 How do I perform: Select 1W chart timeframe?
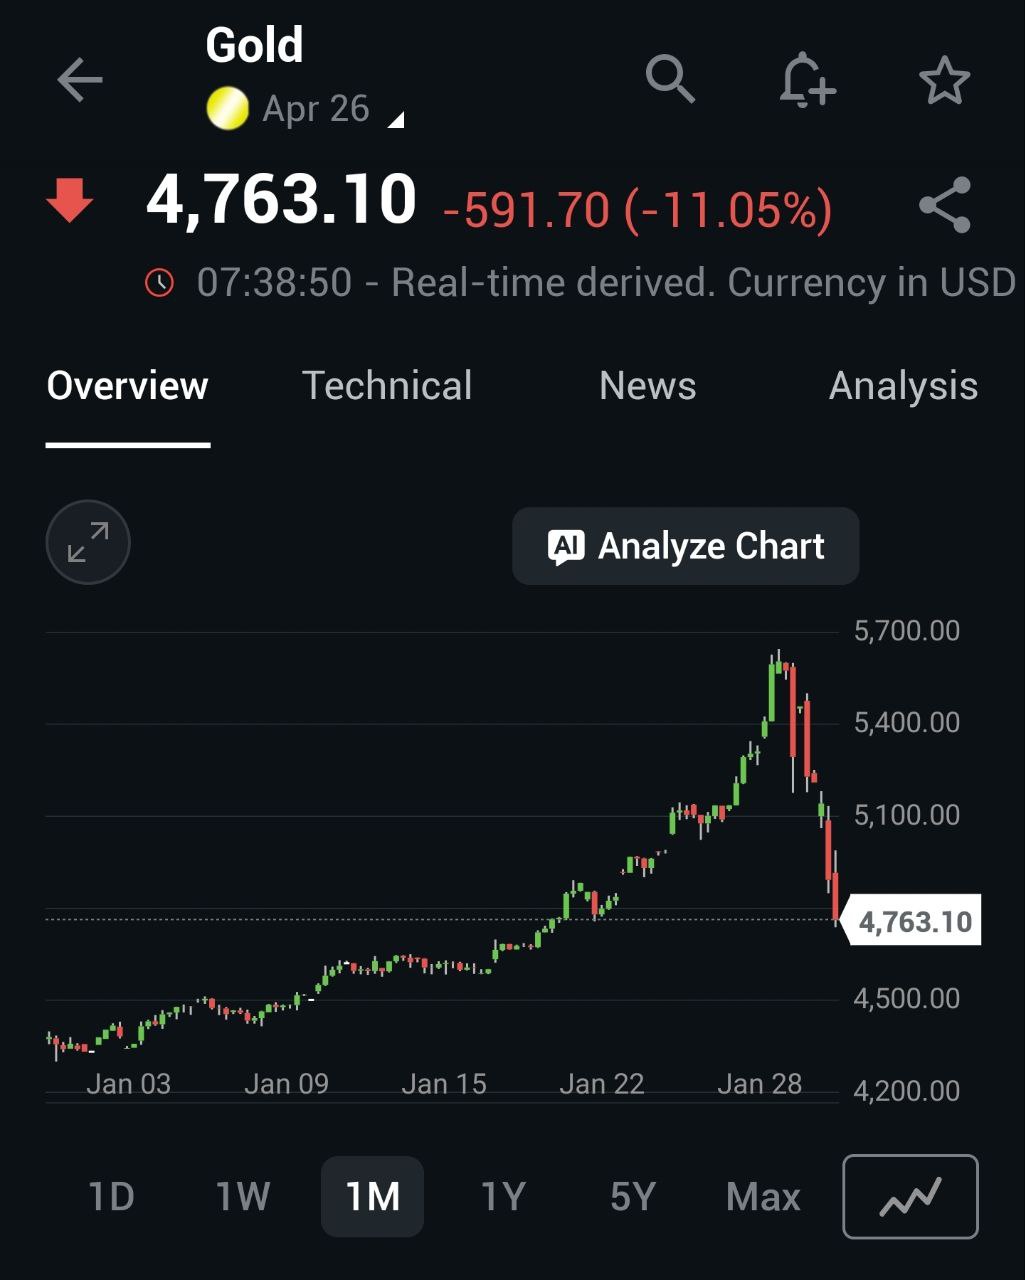pos(243,1196)
